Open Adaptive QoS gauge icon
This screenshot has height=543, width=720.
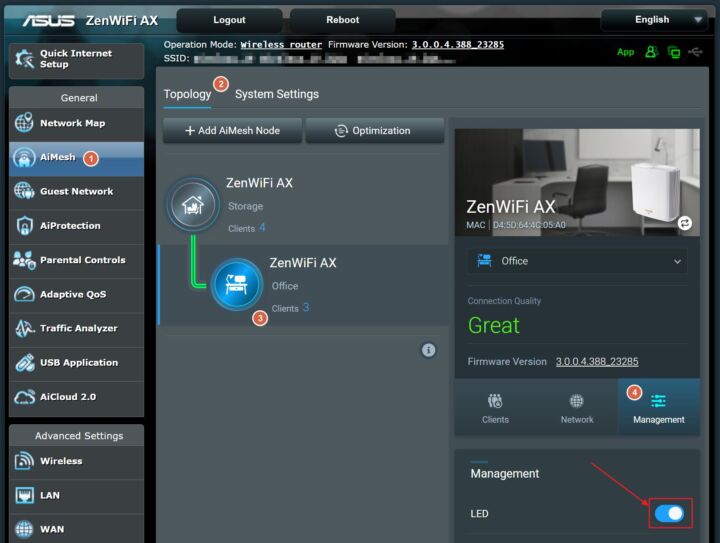pyautogui.click(x=24, y=294)
